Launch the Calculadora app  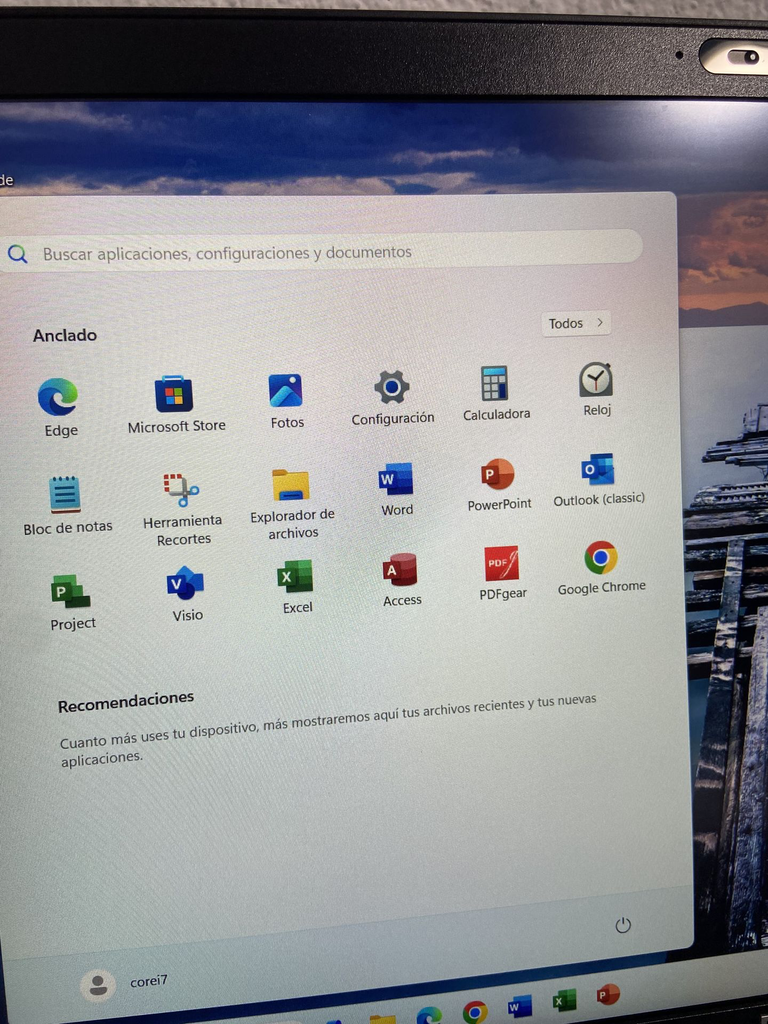click(x=496, y=393)
